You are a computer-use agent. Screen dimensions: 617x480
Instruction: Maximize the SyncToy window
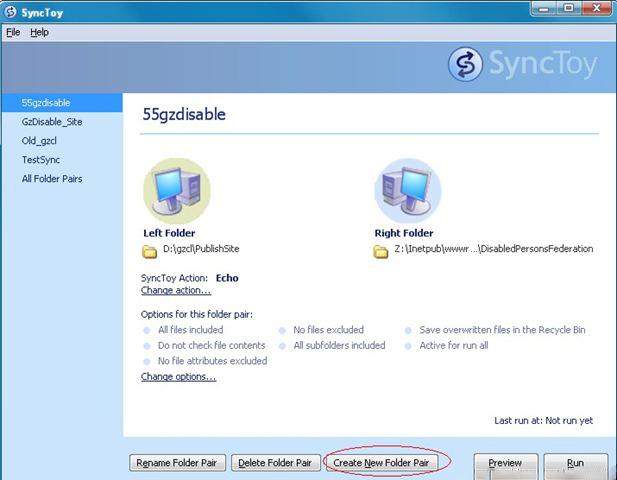(568, 8)
